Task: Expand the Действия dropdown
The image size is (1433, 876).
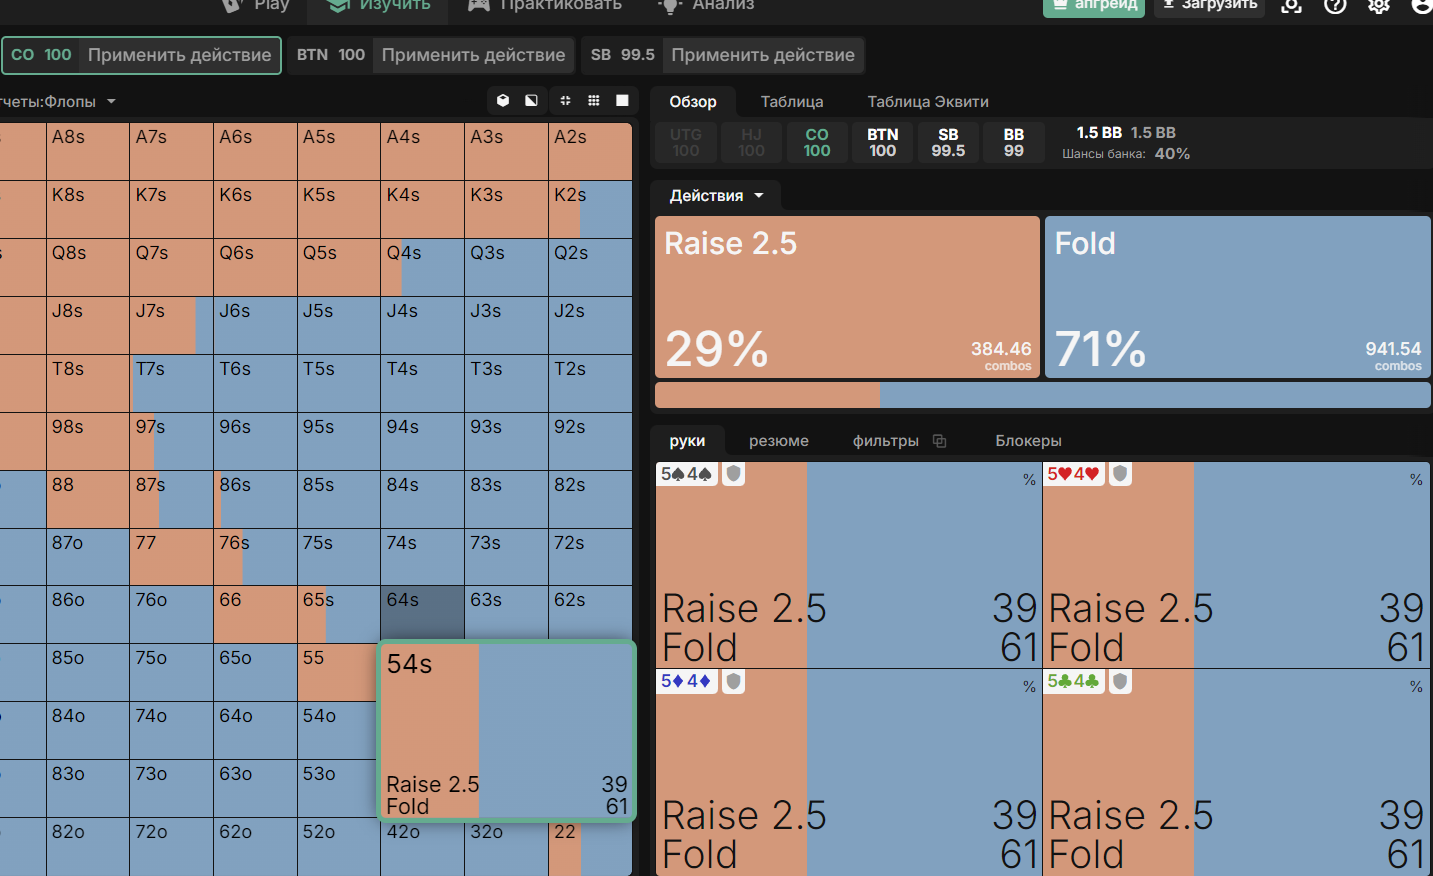Action: tap(716, 196)
